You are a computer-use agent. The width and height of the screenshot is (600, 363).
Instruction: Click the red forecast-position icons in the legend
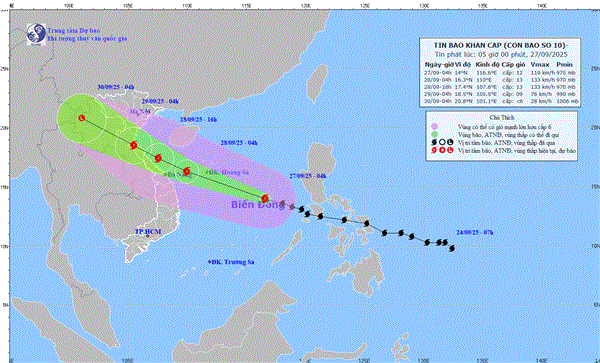(x=442, y=151)
